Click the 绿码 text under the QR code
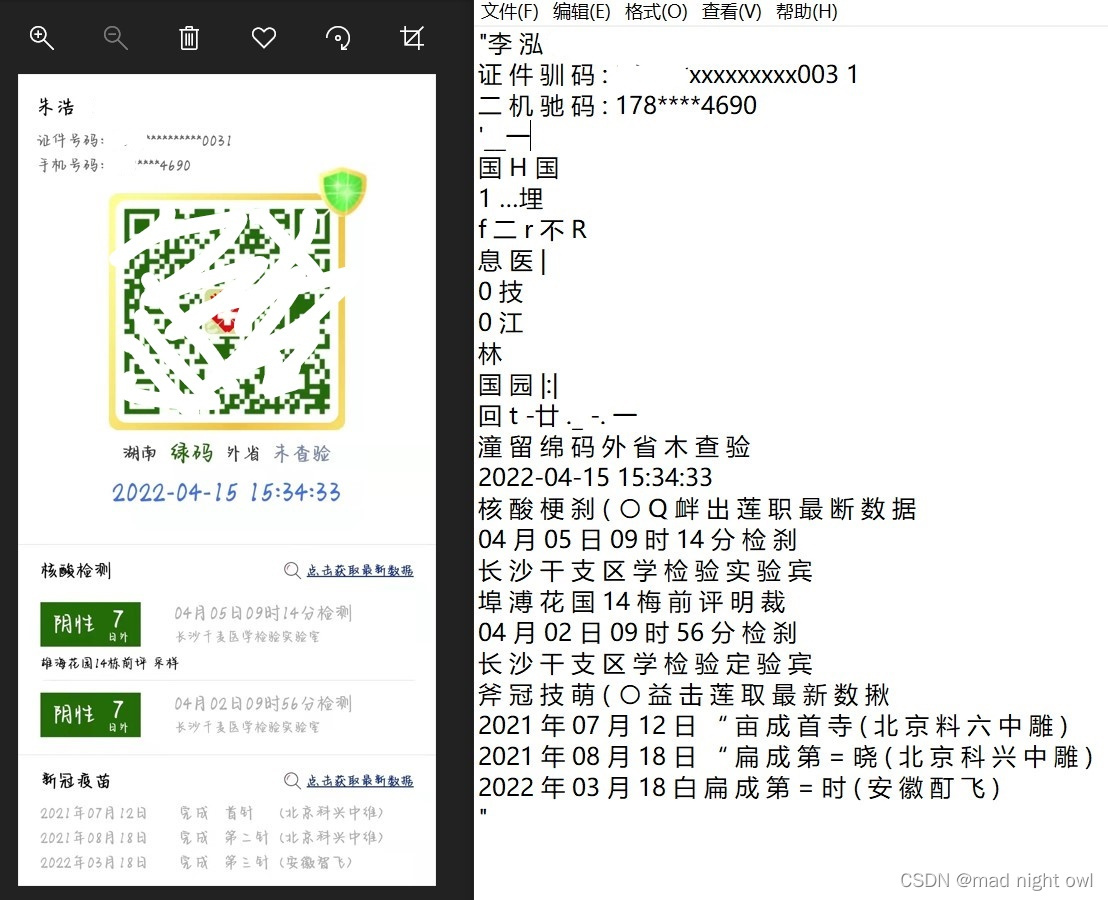The image size is (1108, 900). (x=191, y=452)
